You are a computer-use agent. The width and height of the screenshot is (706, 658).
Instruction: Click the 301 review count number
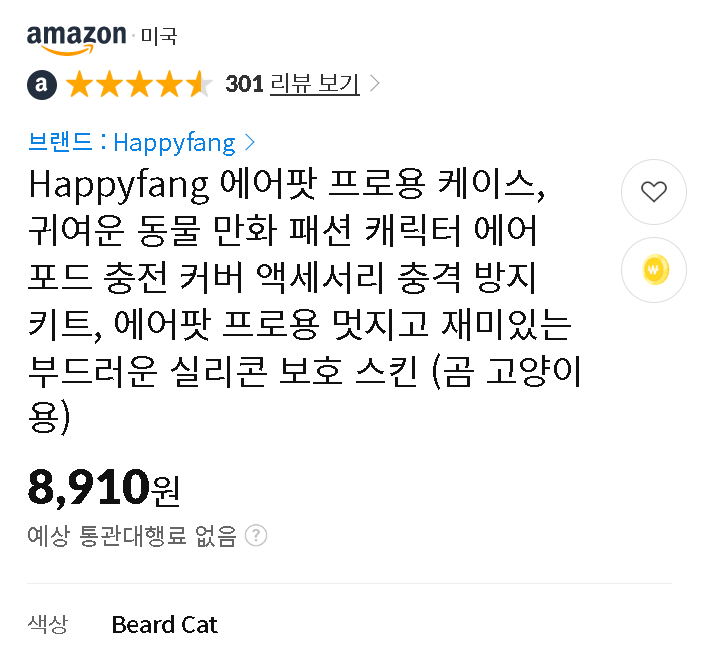tap(244, 84)
